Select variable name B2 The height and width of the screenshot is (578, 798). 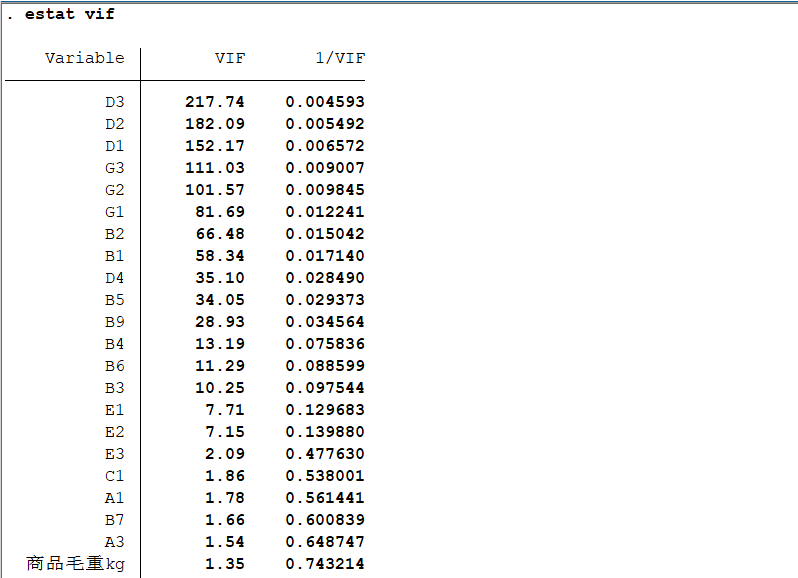click(115, 234)
